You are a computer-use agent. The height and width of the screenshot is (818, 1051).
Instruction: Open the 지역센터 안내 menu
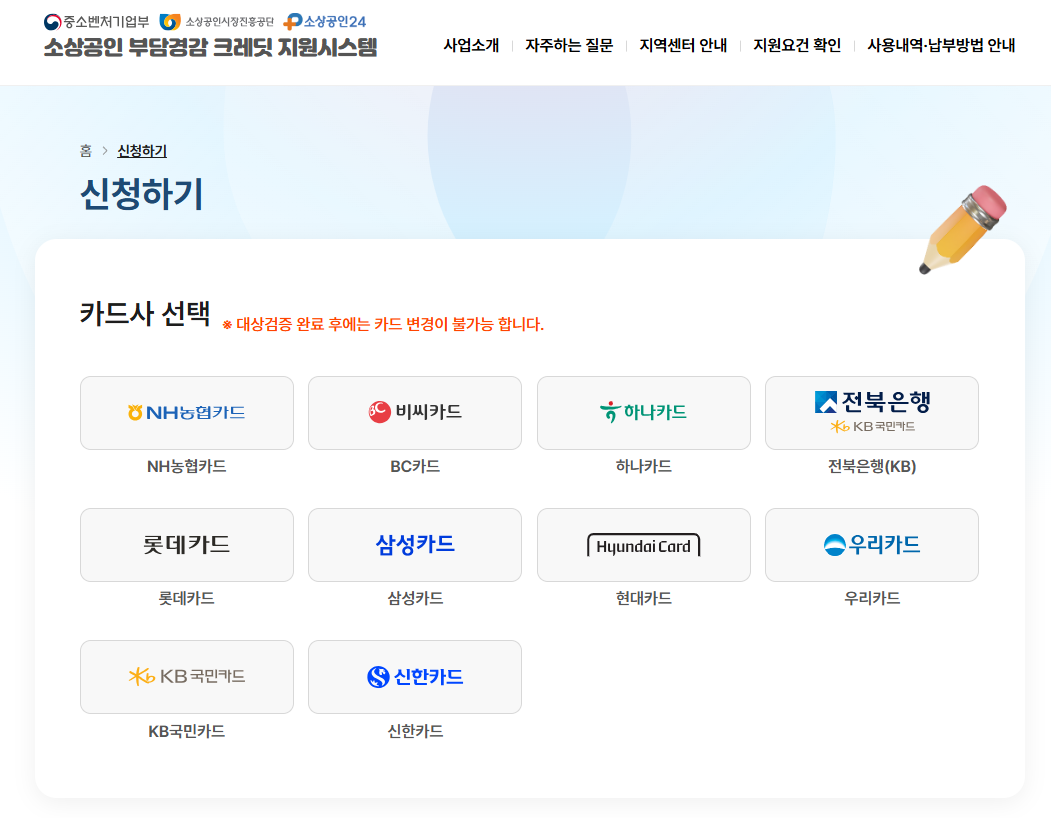click(683, 45)
